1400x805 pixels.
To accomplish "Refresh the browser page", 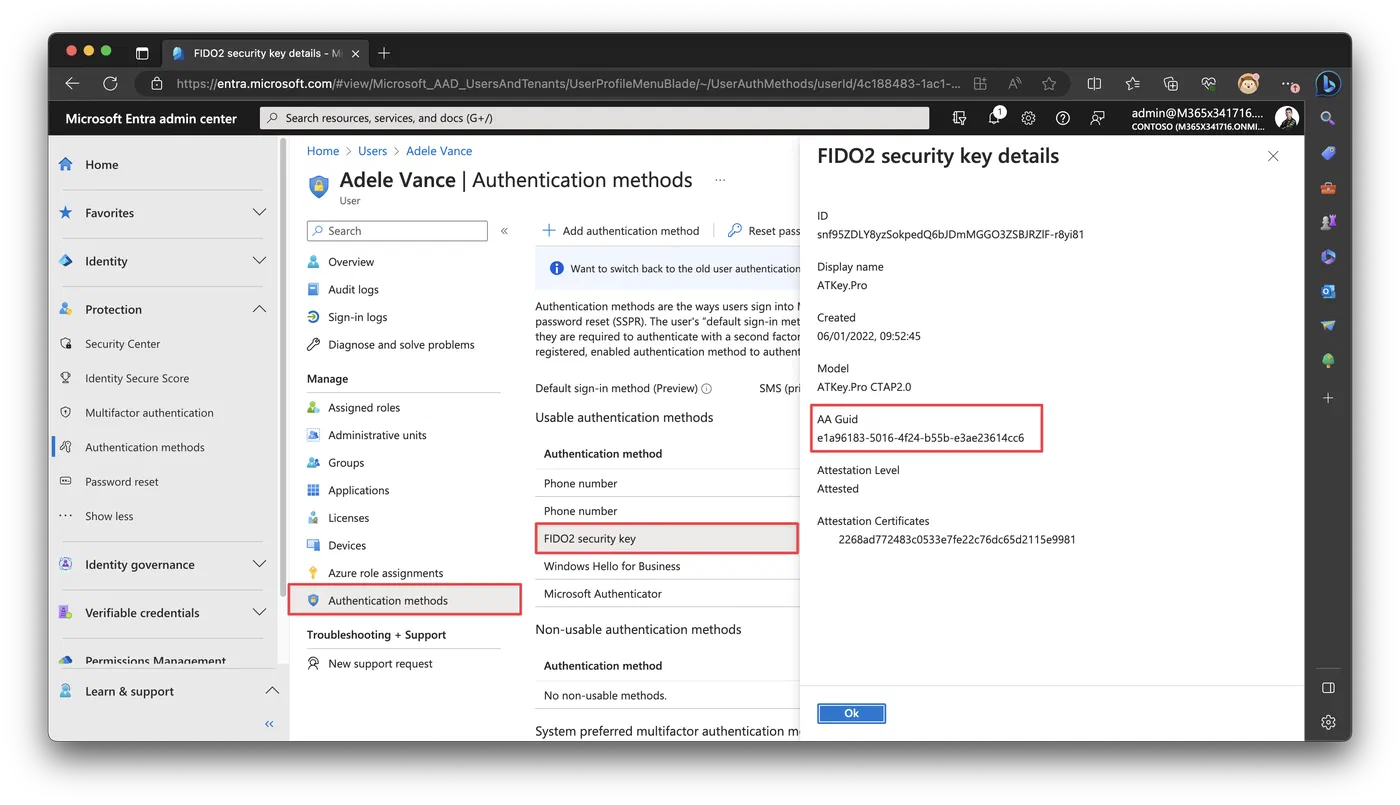I will tap(110, 84).
